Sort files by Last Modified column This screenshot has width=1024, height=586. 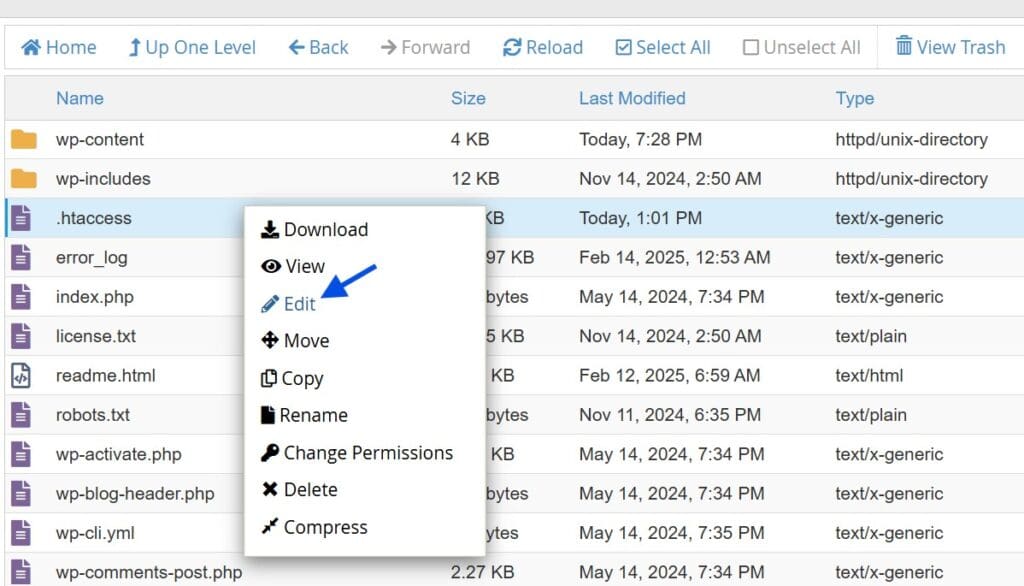pyautogui.click(x=632, y=98)
